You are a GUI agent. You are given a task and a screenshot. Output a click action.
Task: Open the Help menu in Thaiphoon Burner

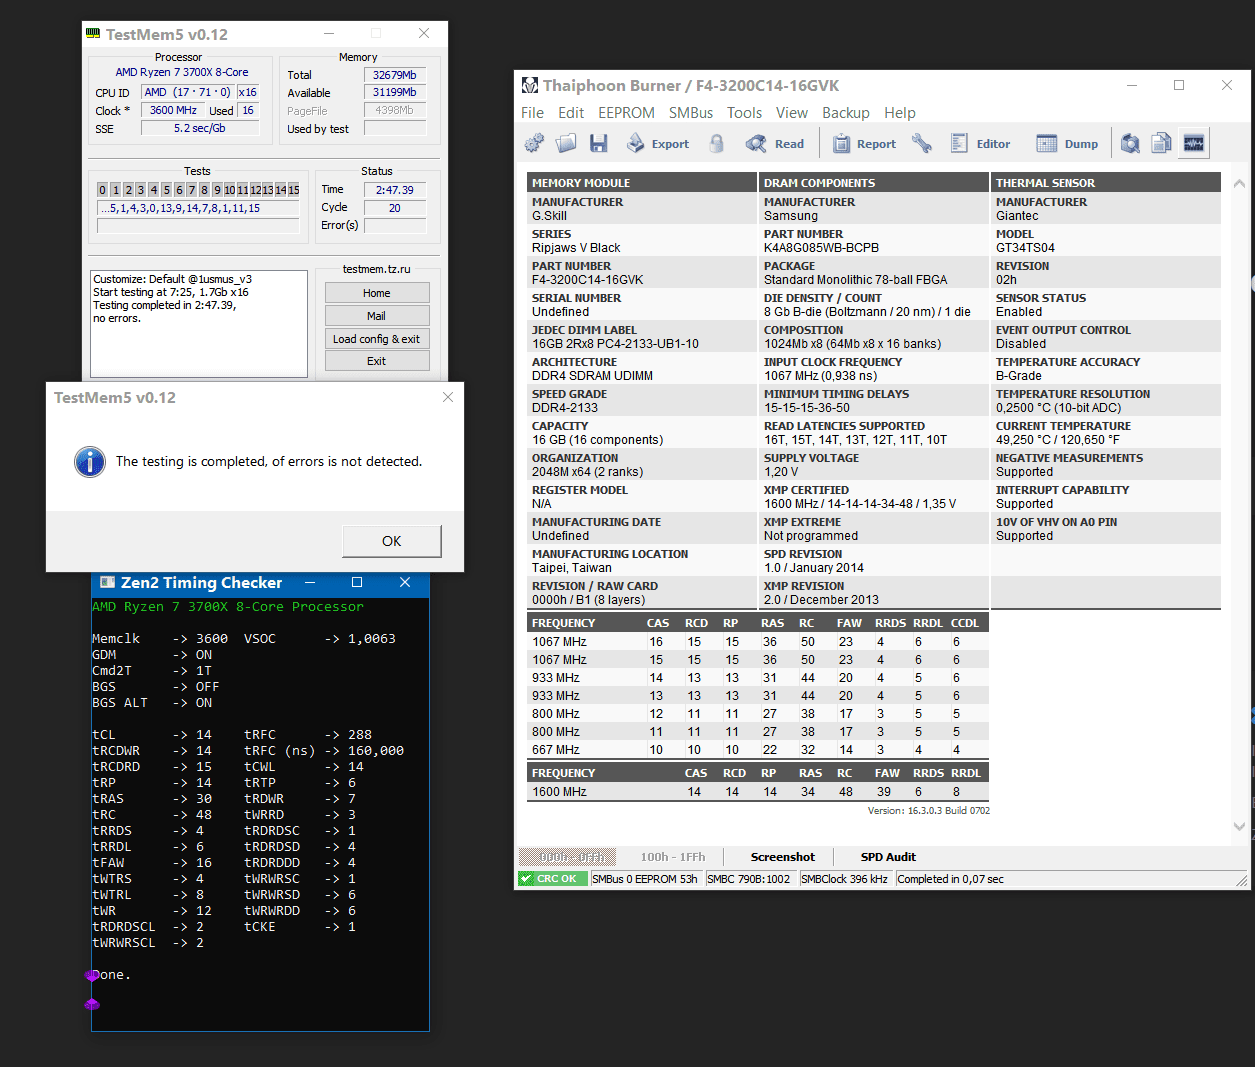coord(900,113)
